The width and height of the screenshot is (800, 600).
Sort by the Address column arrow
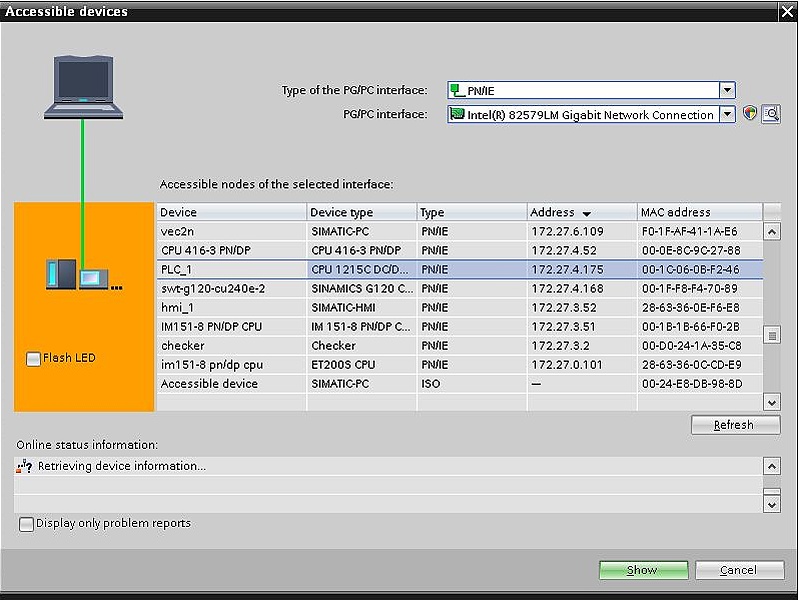click(587, 213)
